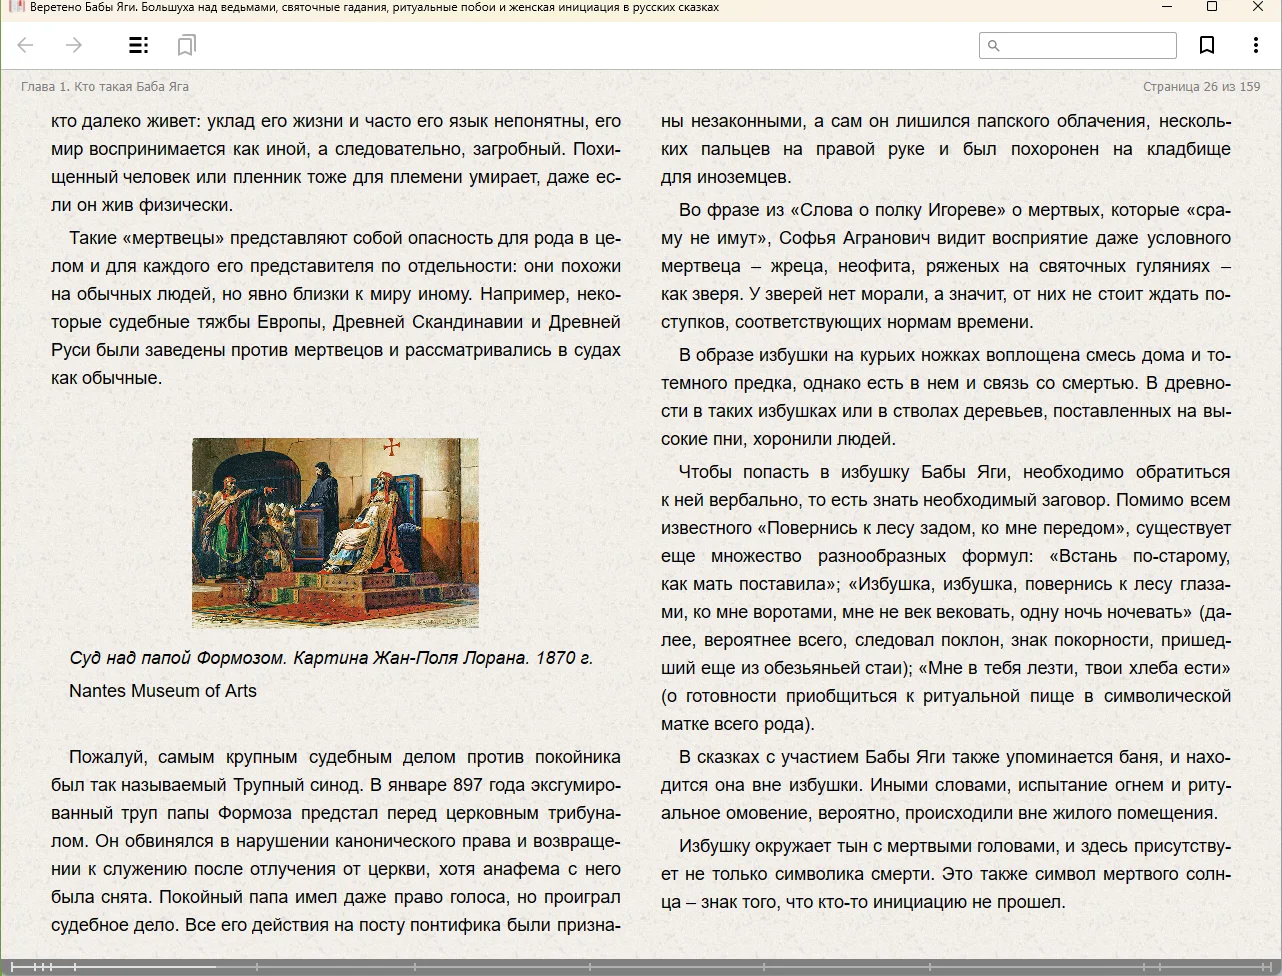This screenshot has height=976, width=1282.
Task: Click the paragraph starting 'В образе избушки'
Action: (945, 397)
